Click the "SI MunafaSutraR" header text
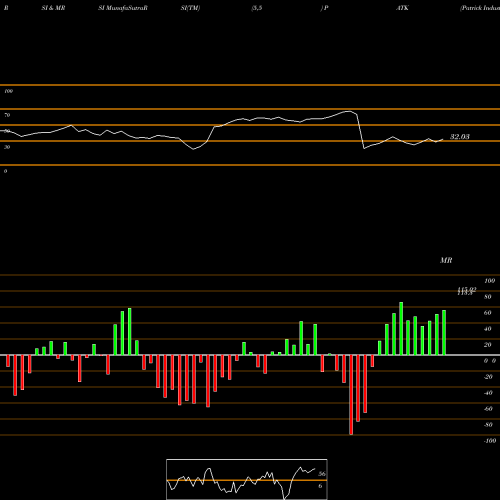The image size is (500, 500). point(123,8)
